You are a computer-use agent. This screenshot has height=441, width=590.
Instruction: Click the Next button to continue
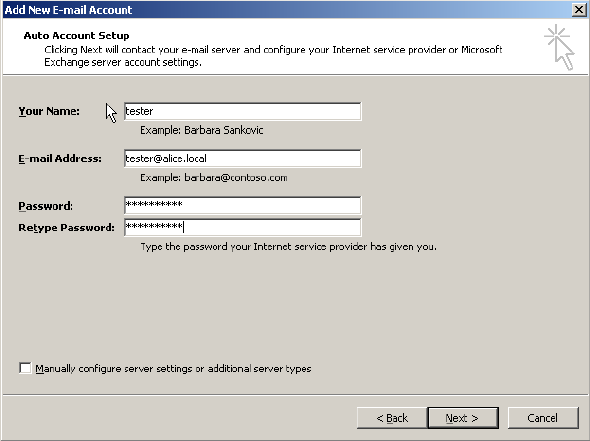point(463,418)
